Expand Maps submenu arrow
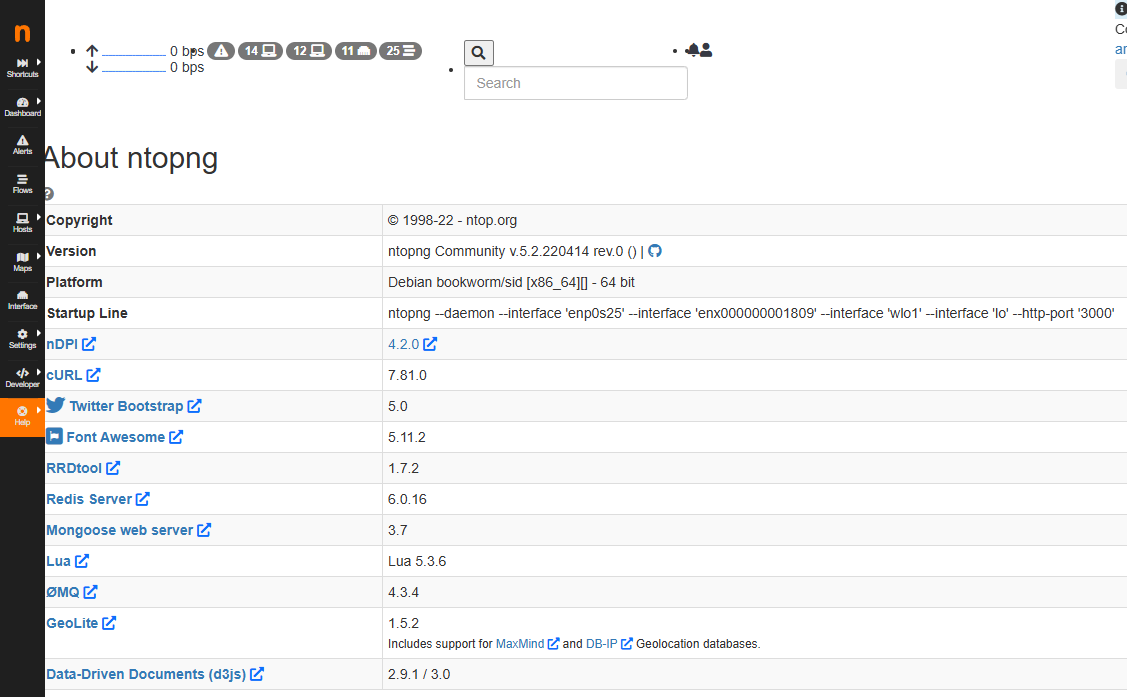 [39, 256]
